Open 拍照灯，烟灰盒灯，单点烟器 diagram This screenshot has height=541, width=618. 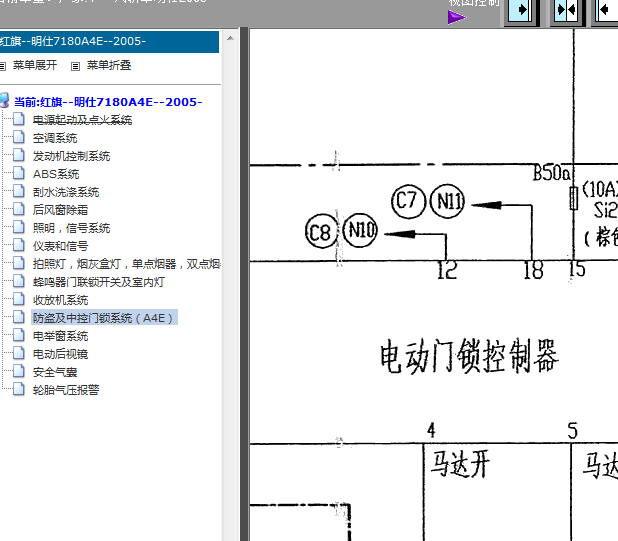(126, 264)
